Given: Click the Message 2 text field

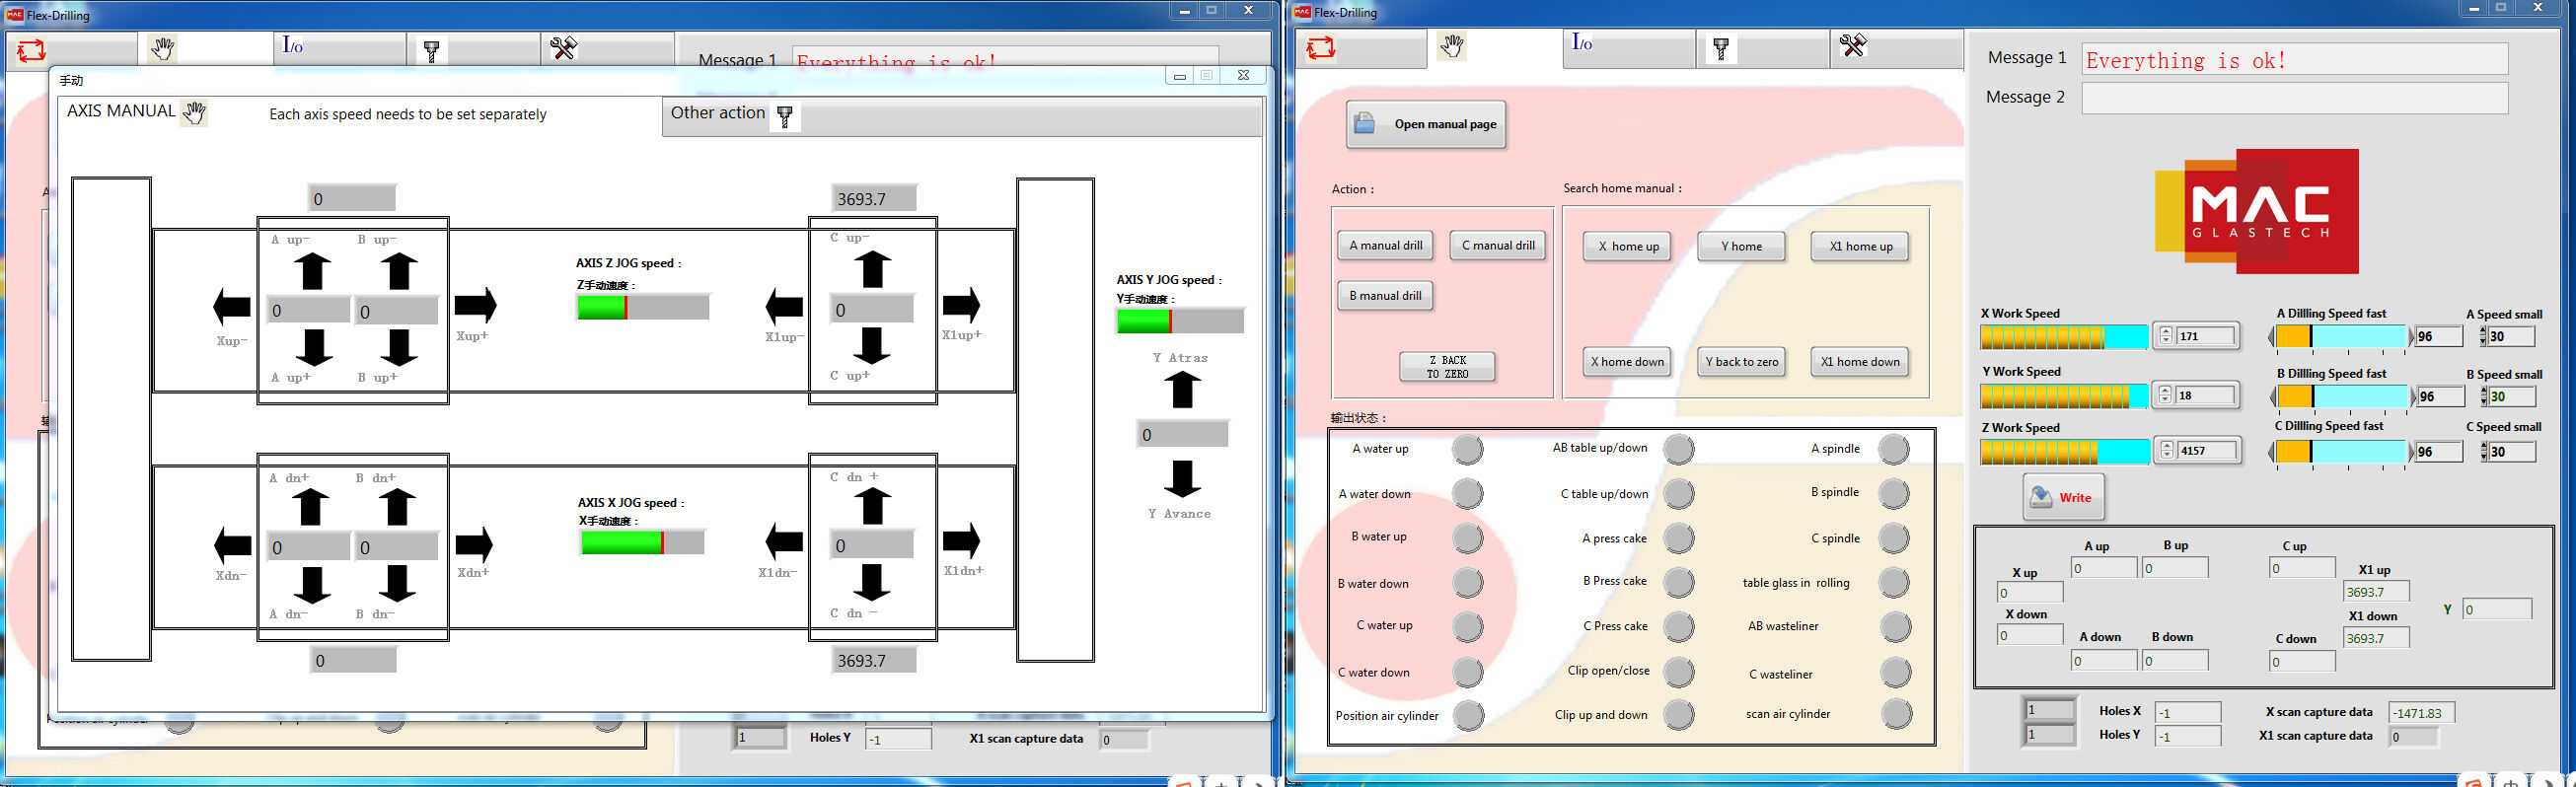Looking at the screenshot, I should coord(2295,98).
